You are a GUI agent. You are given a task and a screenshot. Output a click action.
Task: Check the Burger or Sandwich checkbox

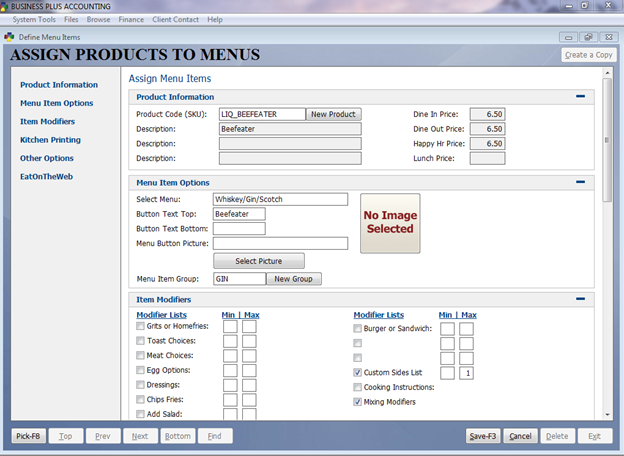click(x=357, y=329)
